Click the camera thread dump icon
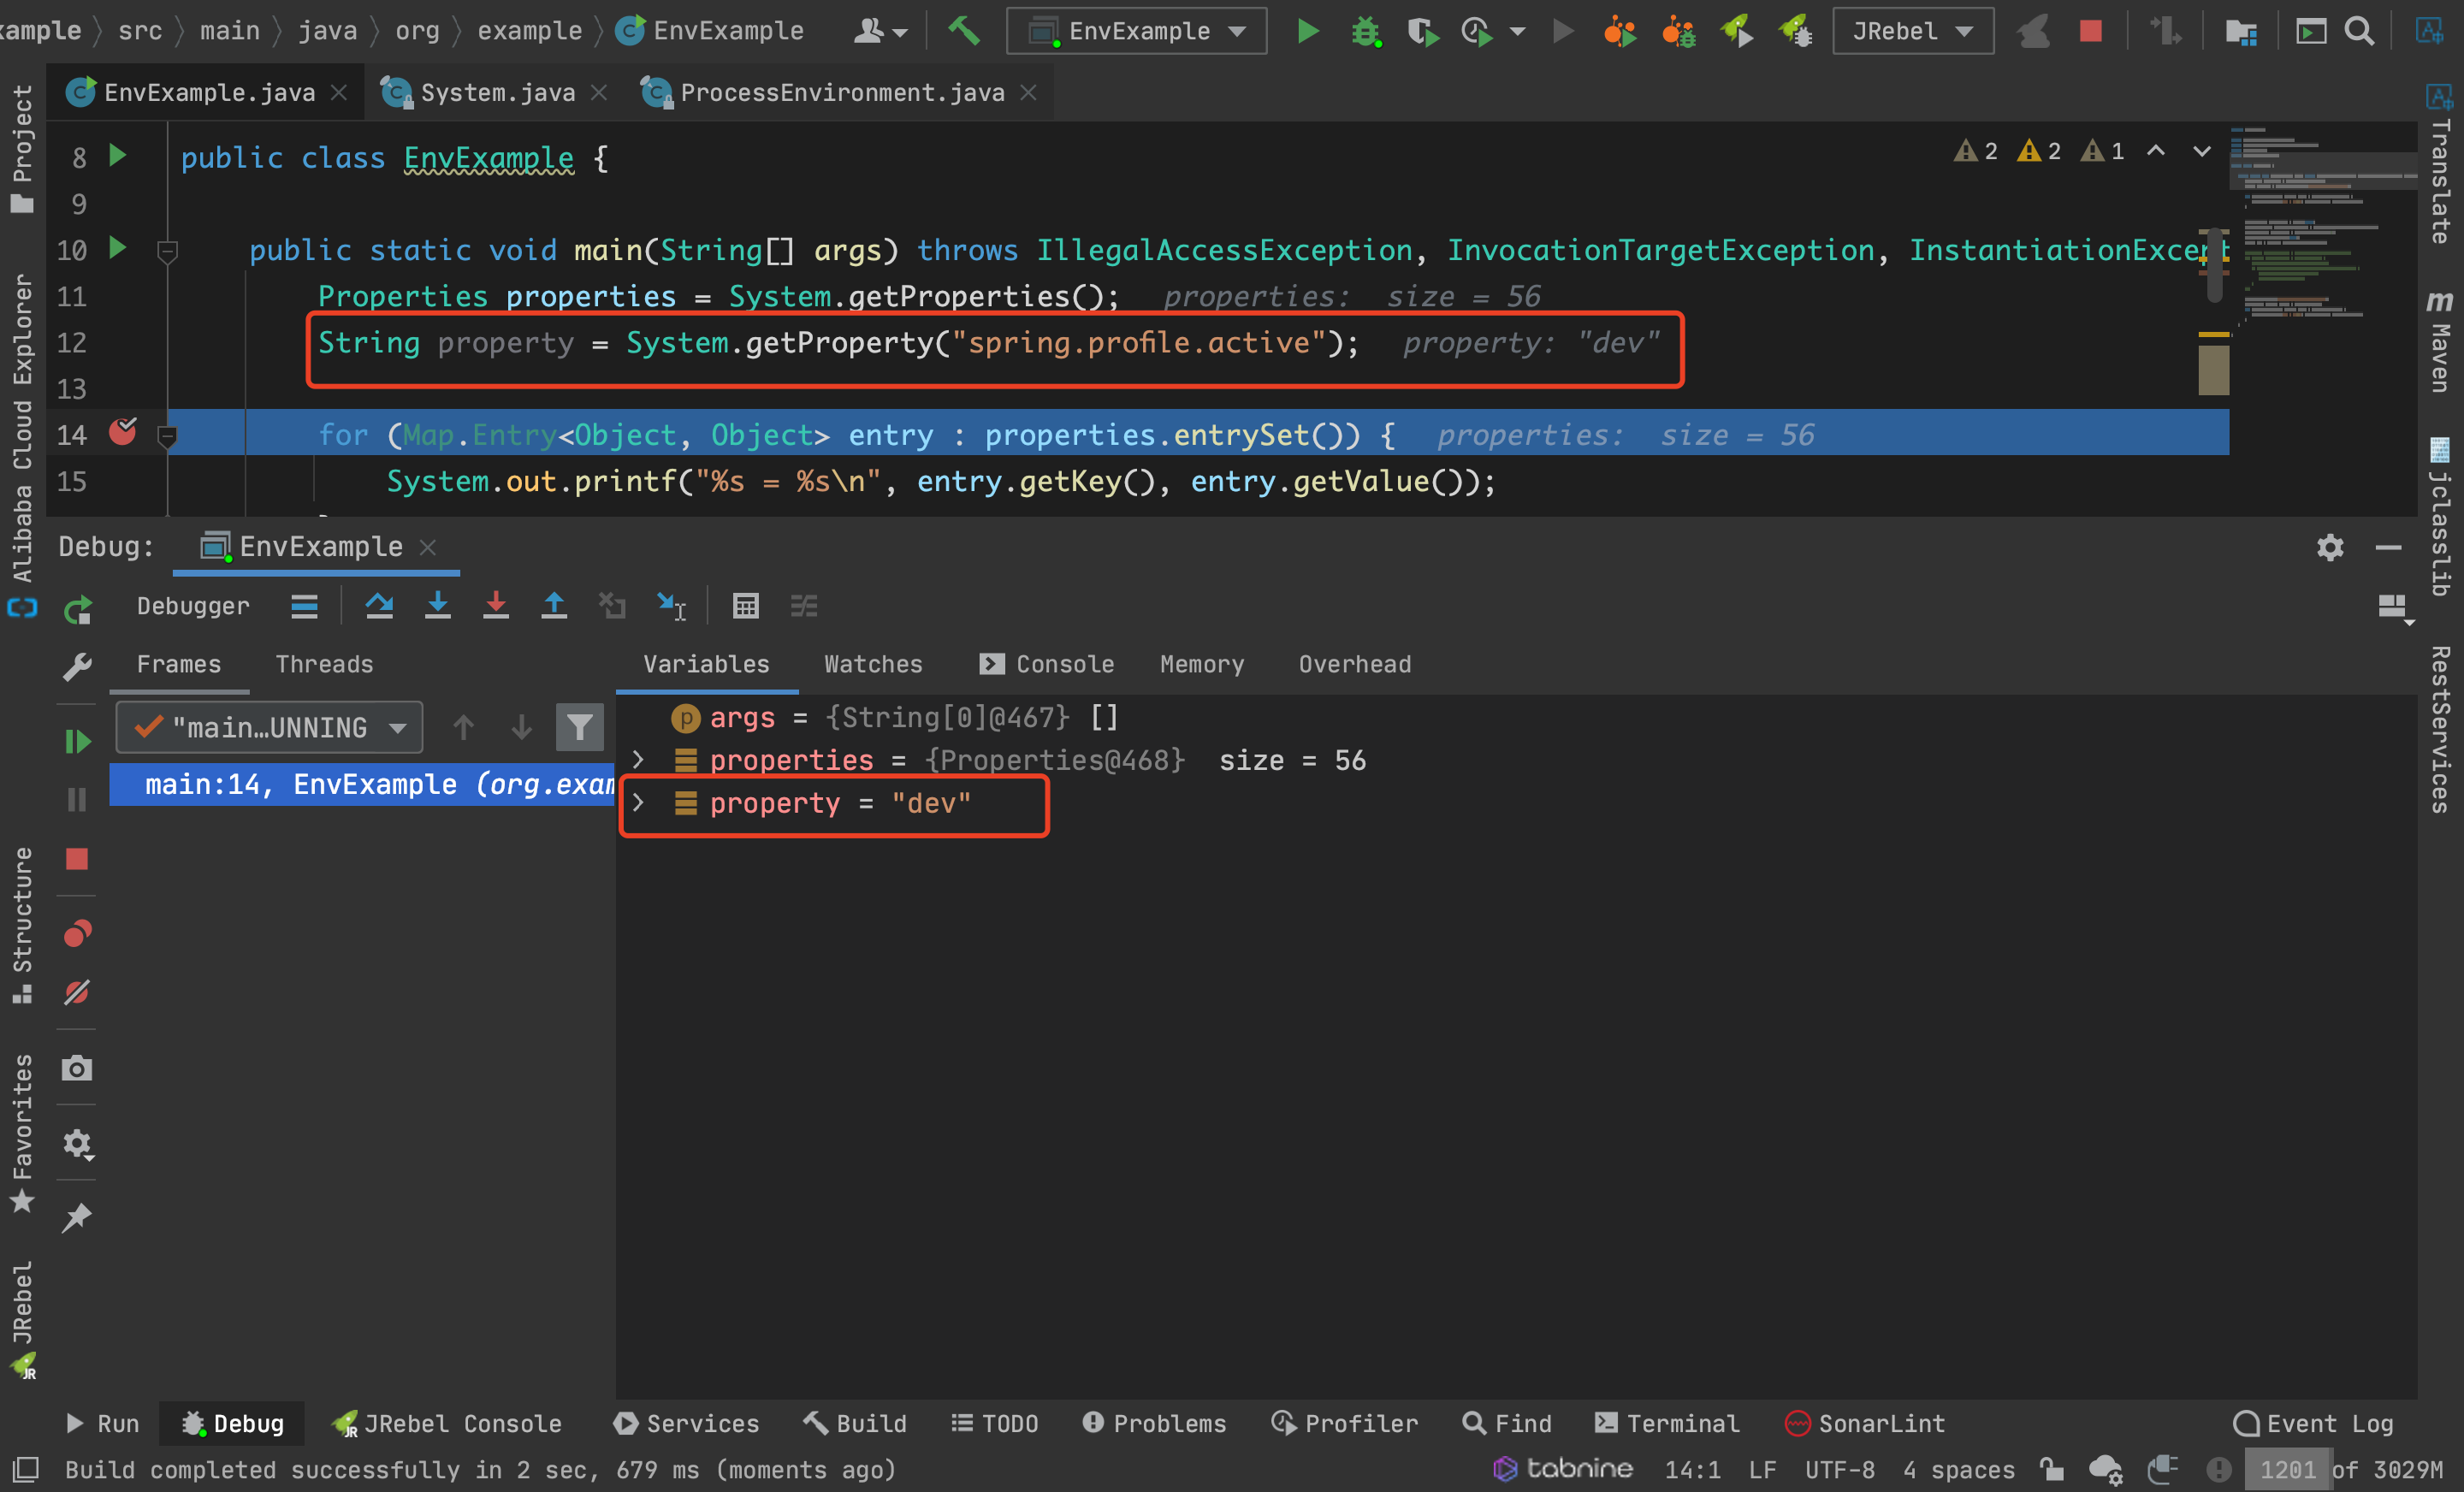This screenshot has width=2464, height=1492. click(x=77, y=1068)
